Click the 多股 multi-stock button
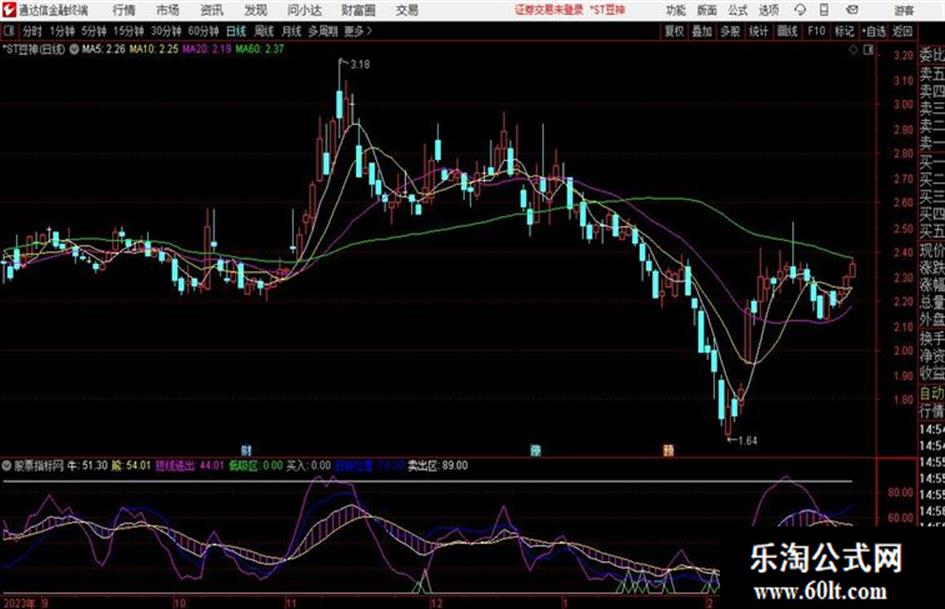945x609 pixels. pyautogui.click(x=730, y=31)
